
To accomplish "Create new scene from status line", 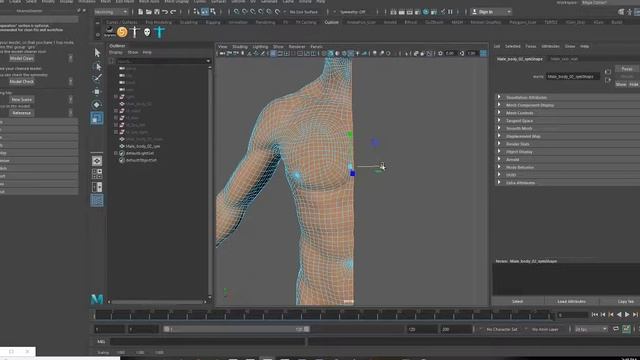I will (x=140, y=12).
